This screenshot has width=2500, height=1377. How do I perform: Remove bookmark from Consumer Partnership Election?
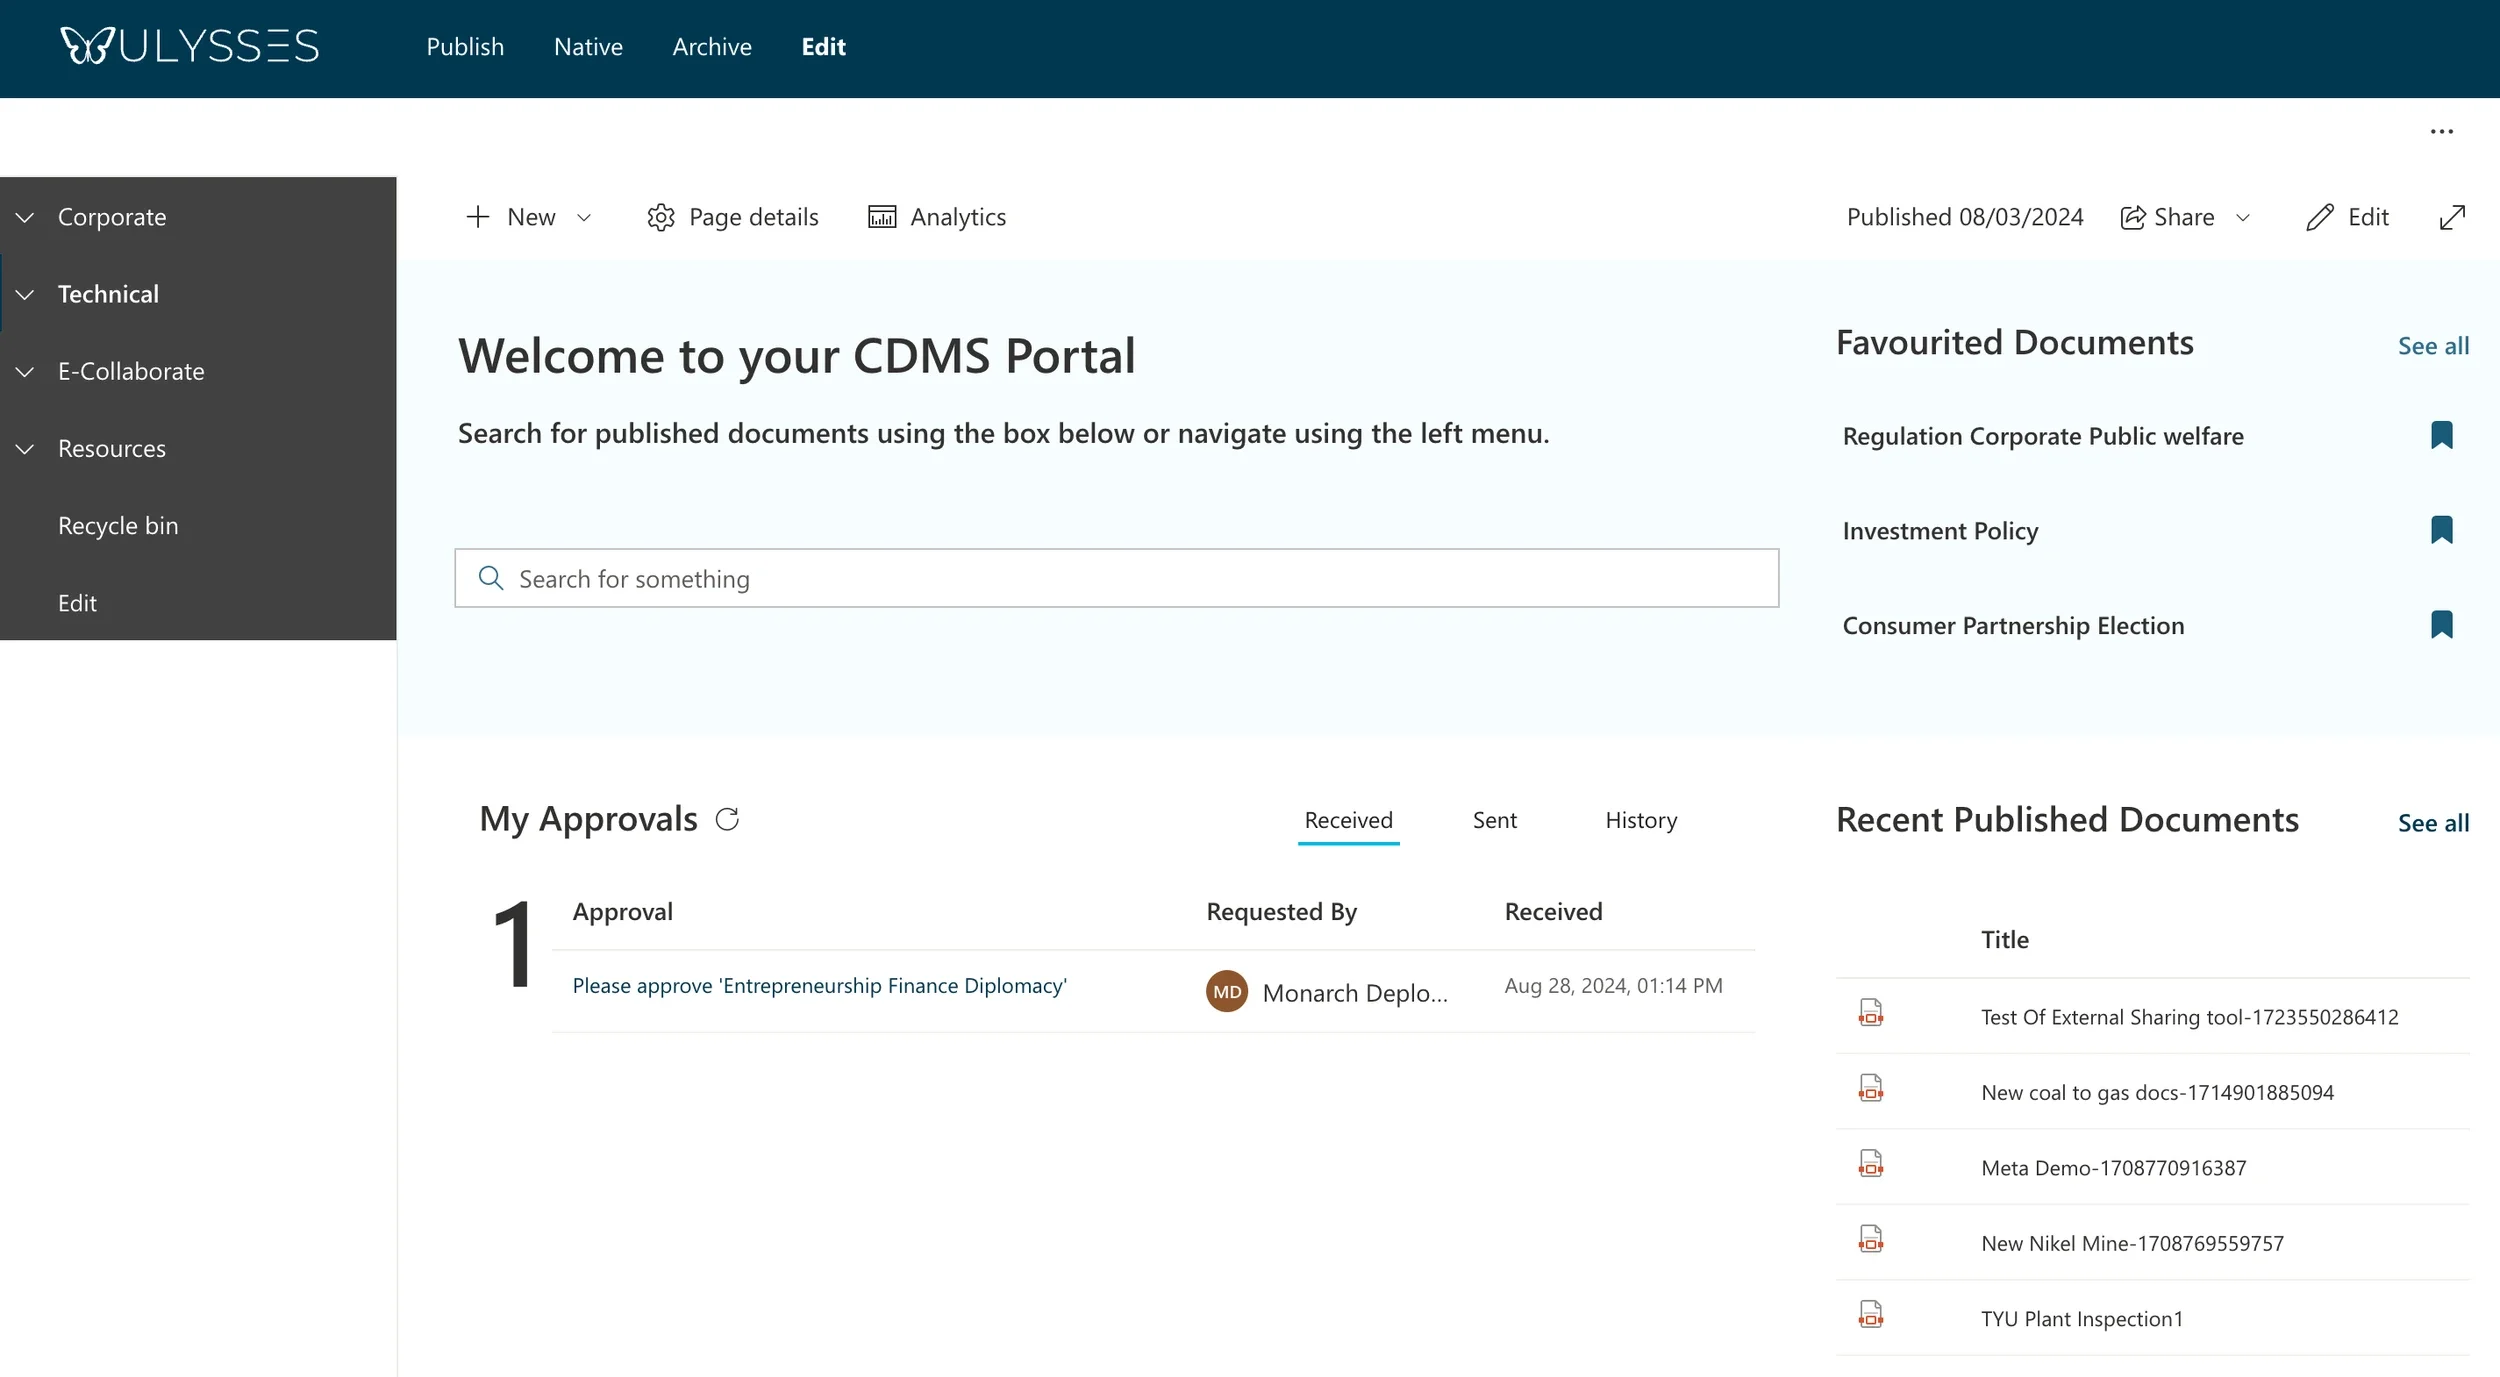(x=2441, y=625)
